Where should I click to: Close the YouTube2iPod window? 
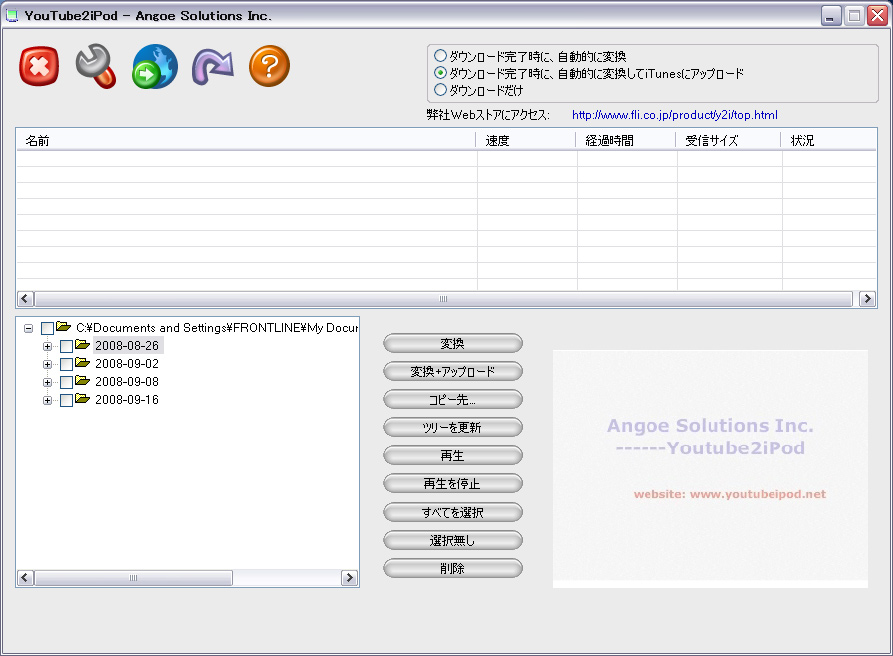pyautogui.click(x=877, y=16)
